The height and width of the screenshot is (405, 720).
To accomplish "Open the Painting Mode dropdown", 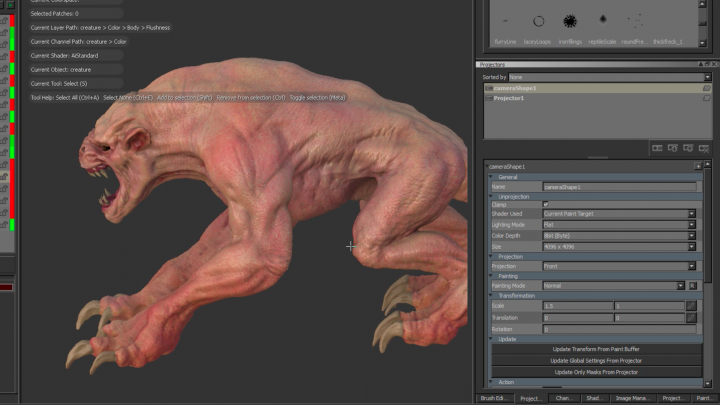I will [613, 286].
